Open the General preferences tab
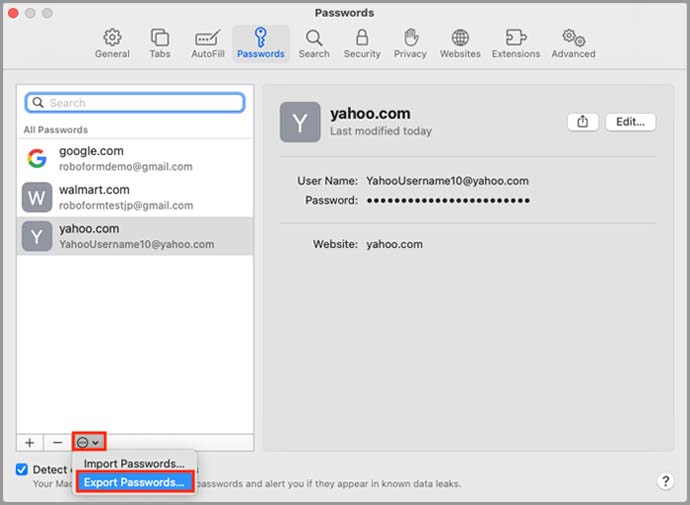The width and height of the screenshot is (690, 505). pyautogui.click(x=112, y=44)
